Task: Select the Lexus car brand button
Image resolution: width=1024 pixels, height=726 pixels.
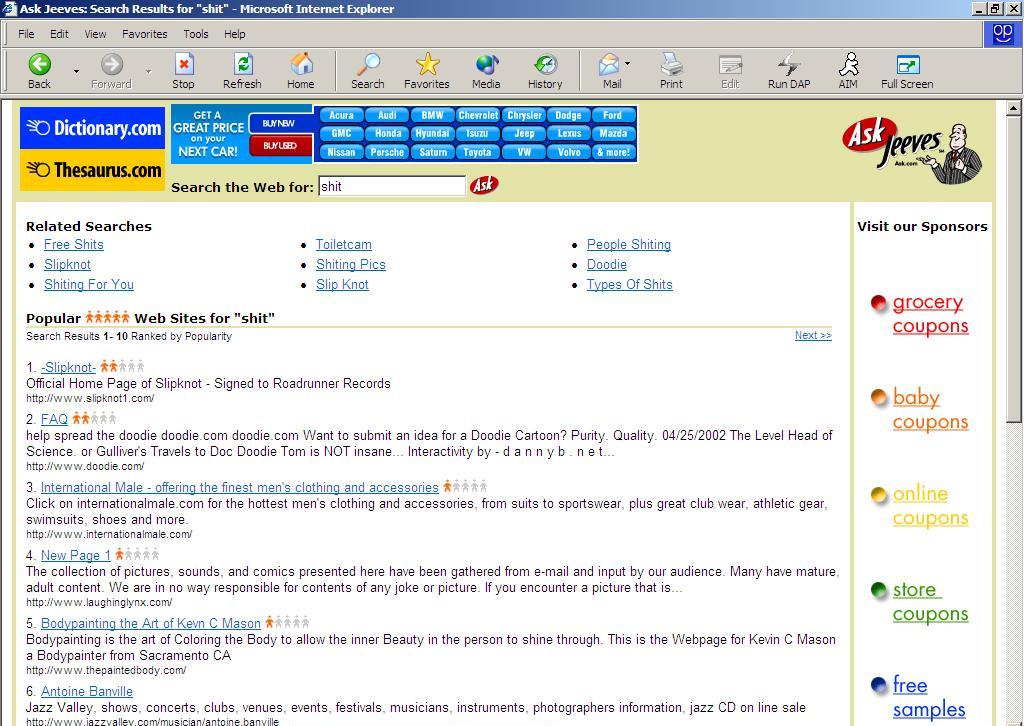Action: [x=569, y=133]
